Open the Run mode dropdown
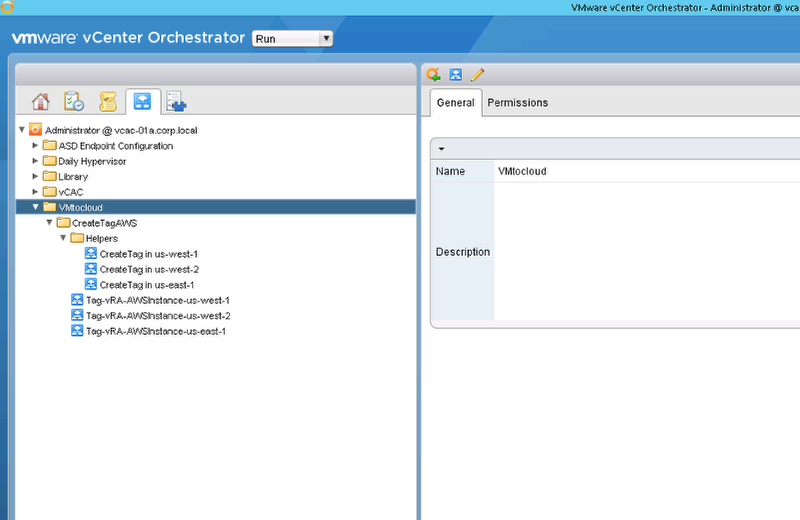Image resolution: width=800 pixels, height=520 pixels. coord(292,39)
